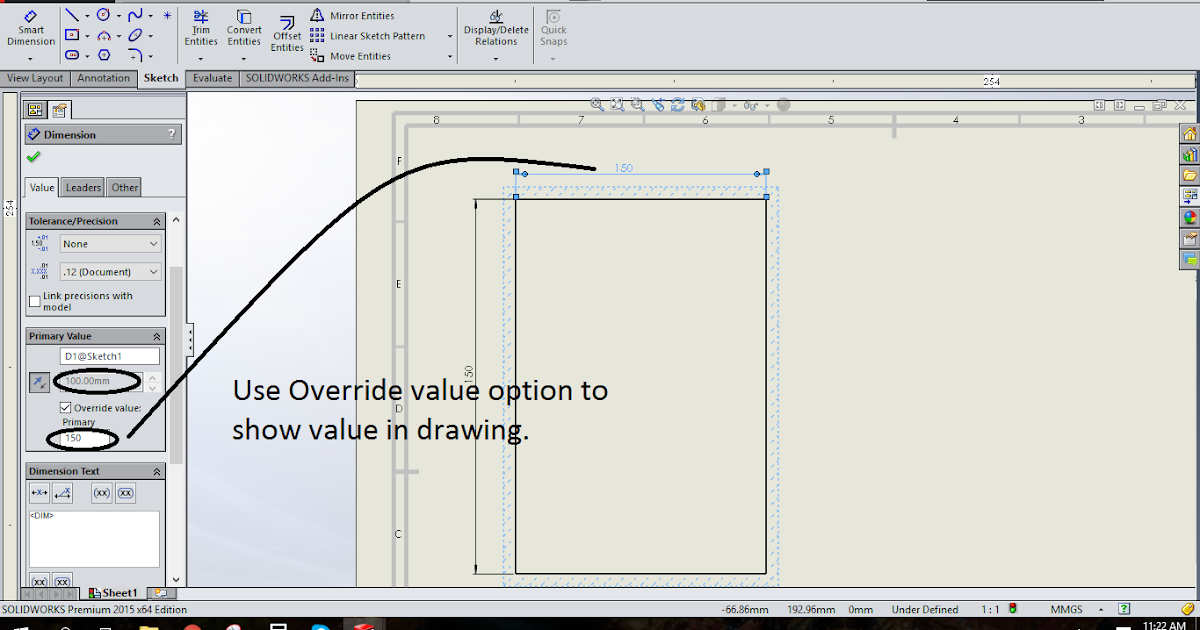The width and height of the screenshot is (1200, 630).
Task: Open the tolerance type dropdown showing None
Action: pyautogui.click(x=109, y=243)
